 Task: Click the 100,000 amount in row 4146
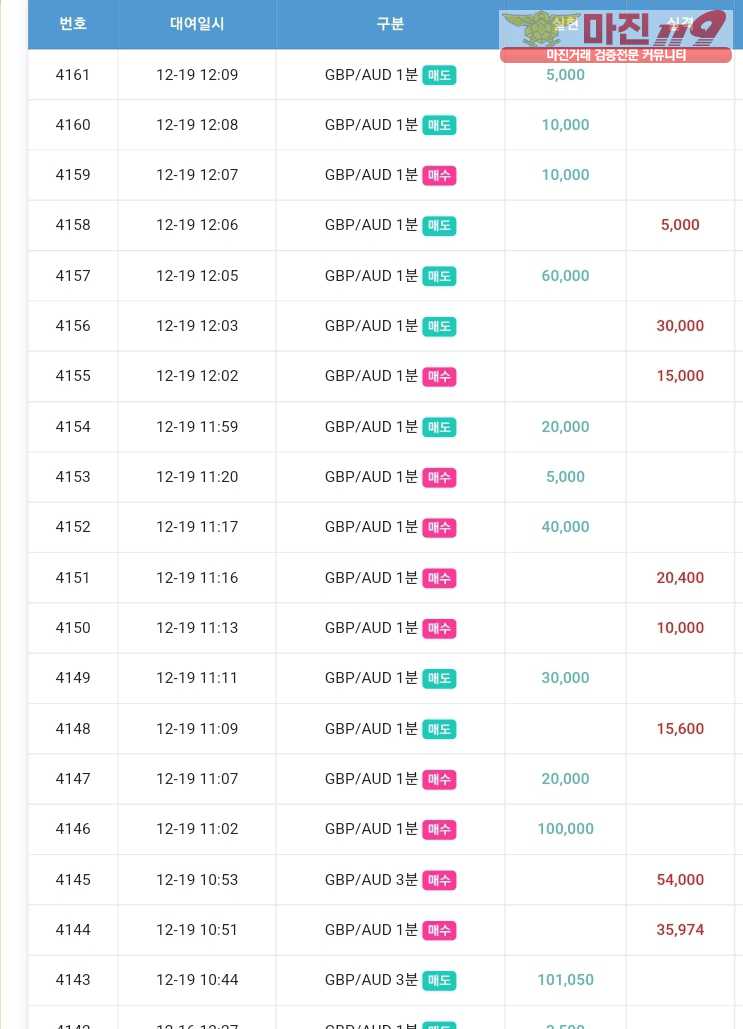565,829
